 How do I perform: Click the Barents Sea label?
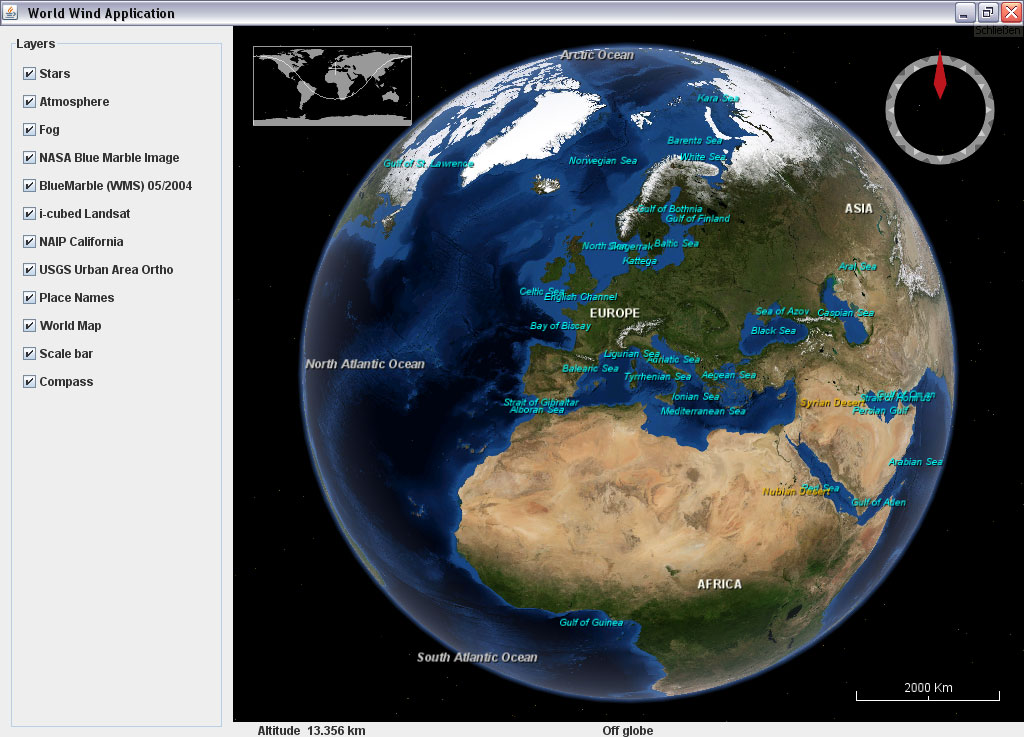[694, 140]
